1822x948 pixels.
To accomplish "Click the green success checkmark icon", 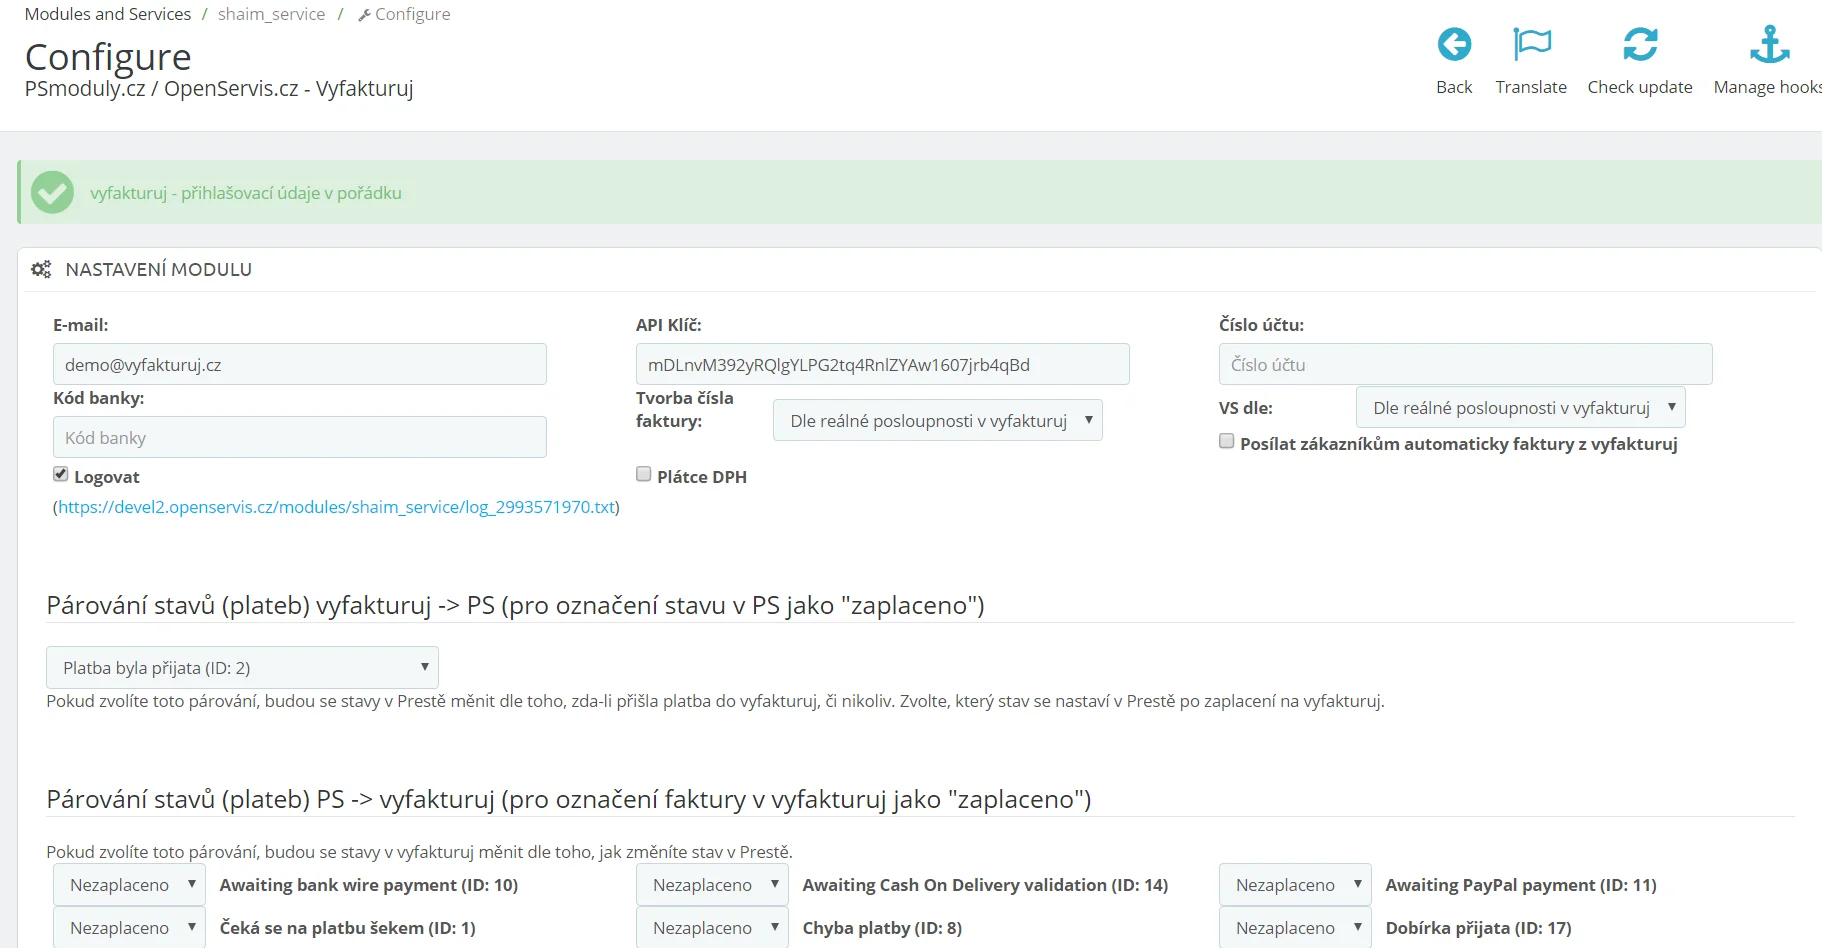I will (52, 193).
